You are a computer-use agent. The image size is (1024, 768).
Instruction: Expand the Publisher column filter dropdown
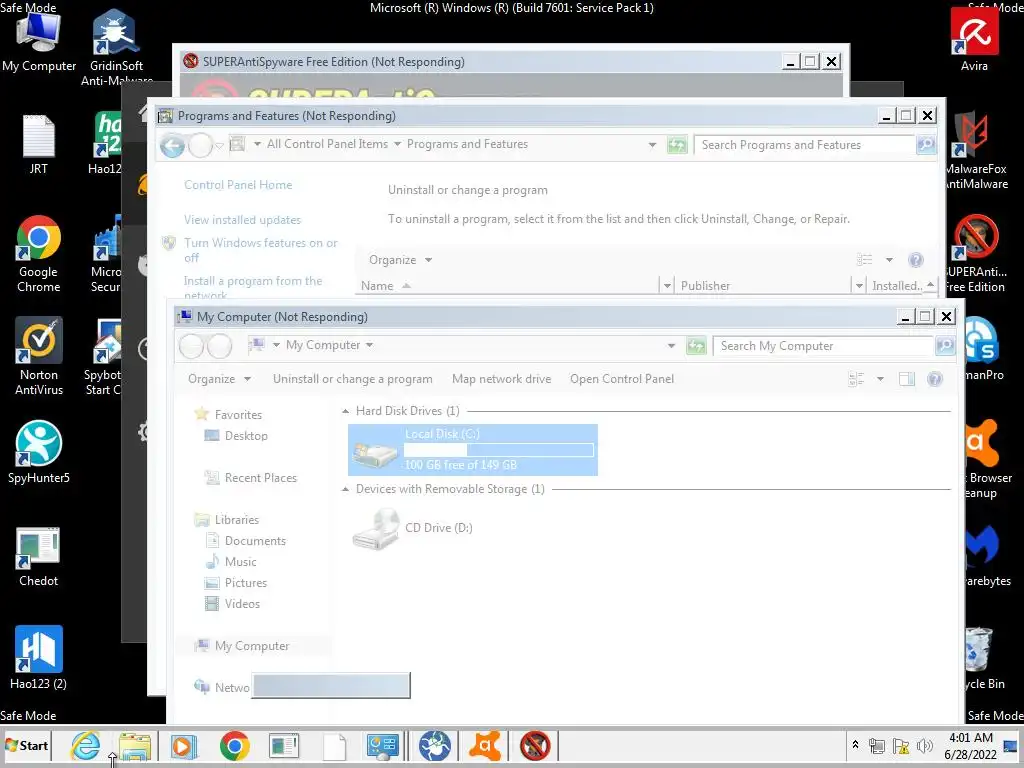[859, 285]
